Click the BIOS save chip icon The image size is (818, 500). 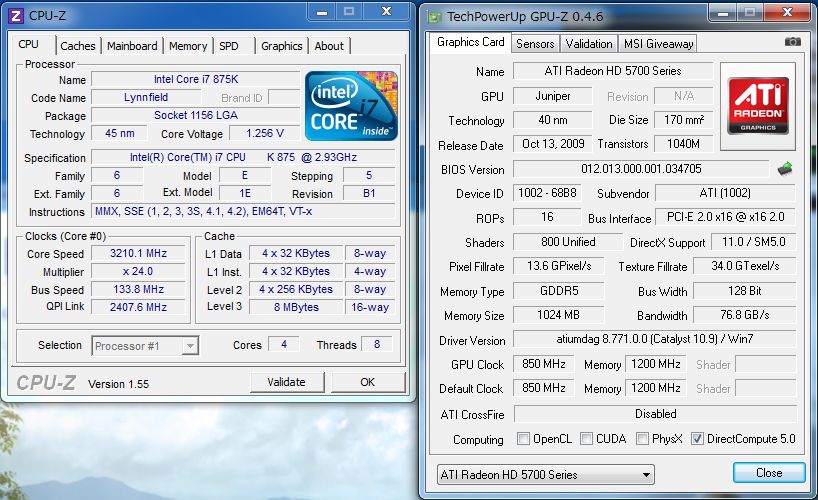tap(785, 169)
